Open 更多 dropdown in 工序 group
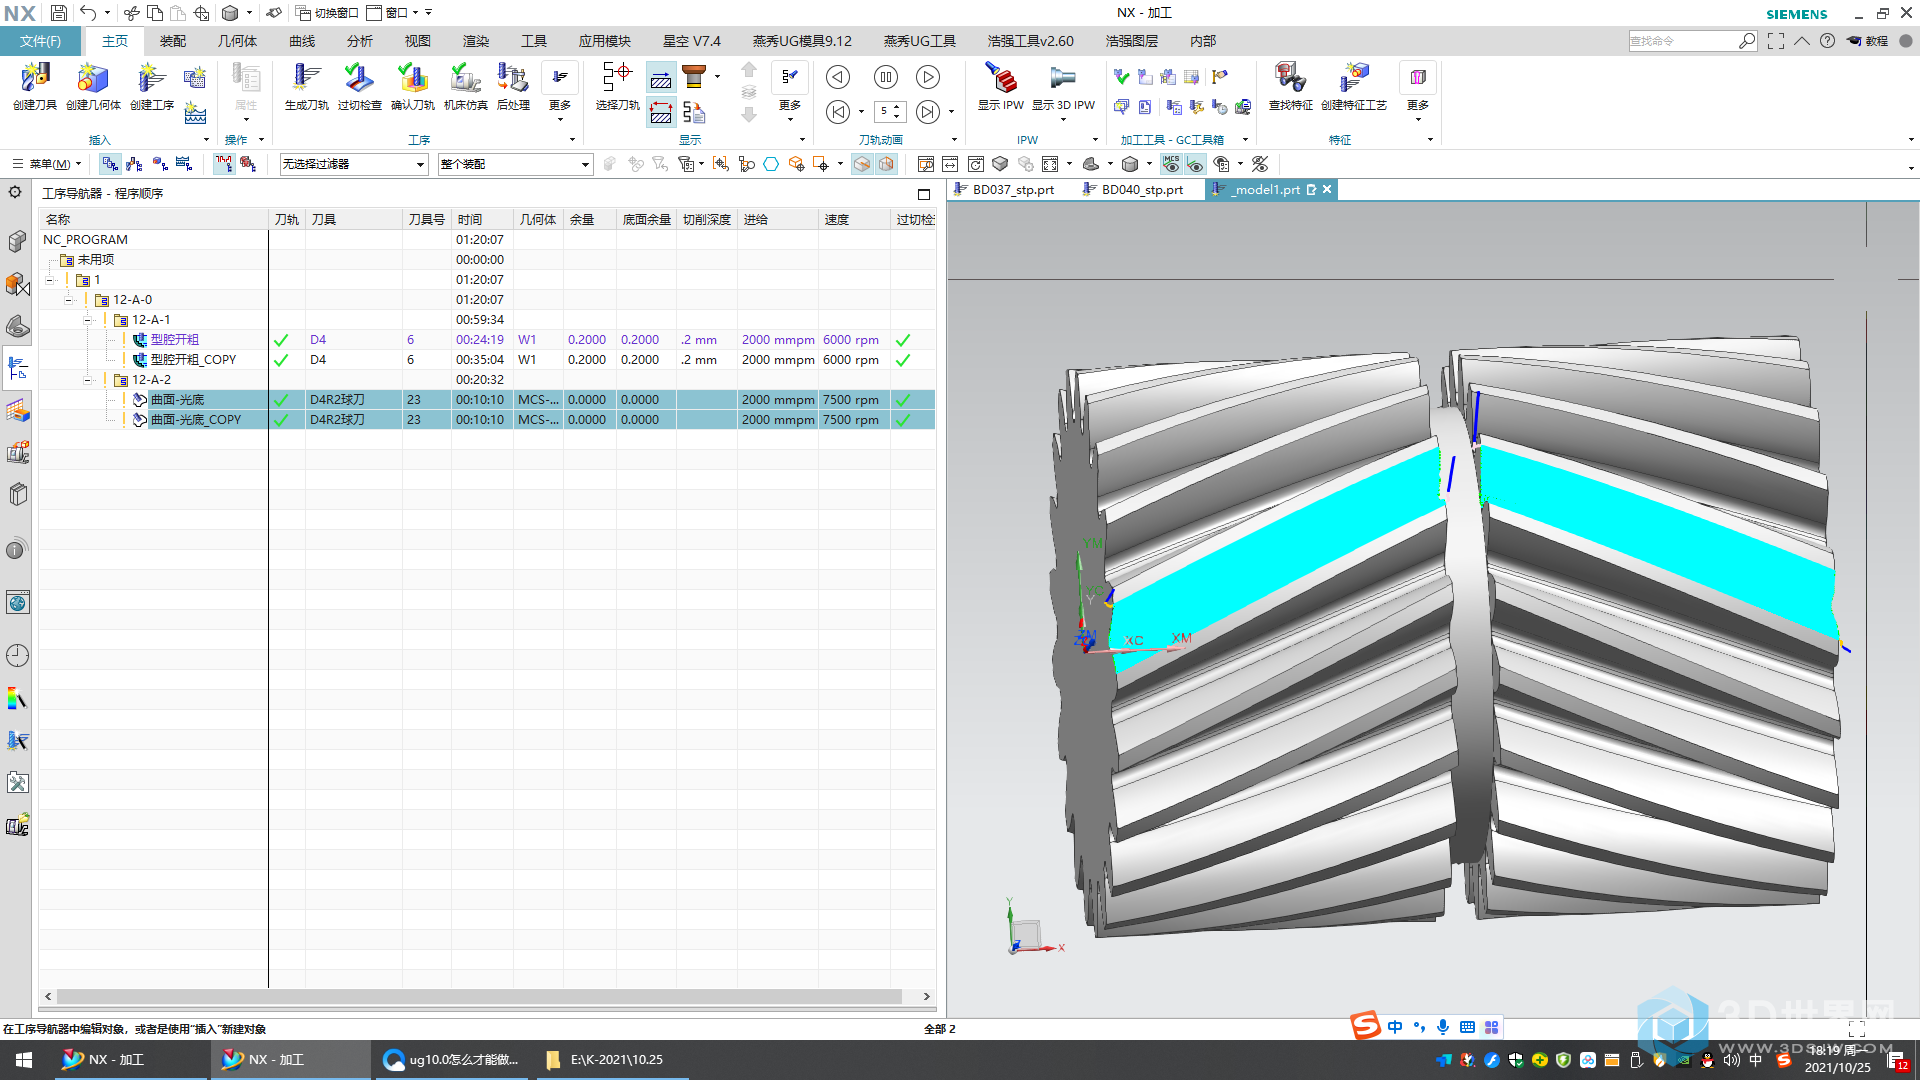 (560, 92)
